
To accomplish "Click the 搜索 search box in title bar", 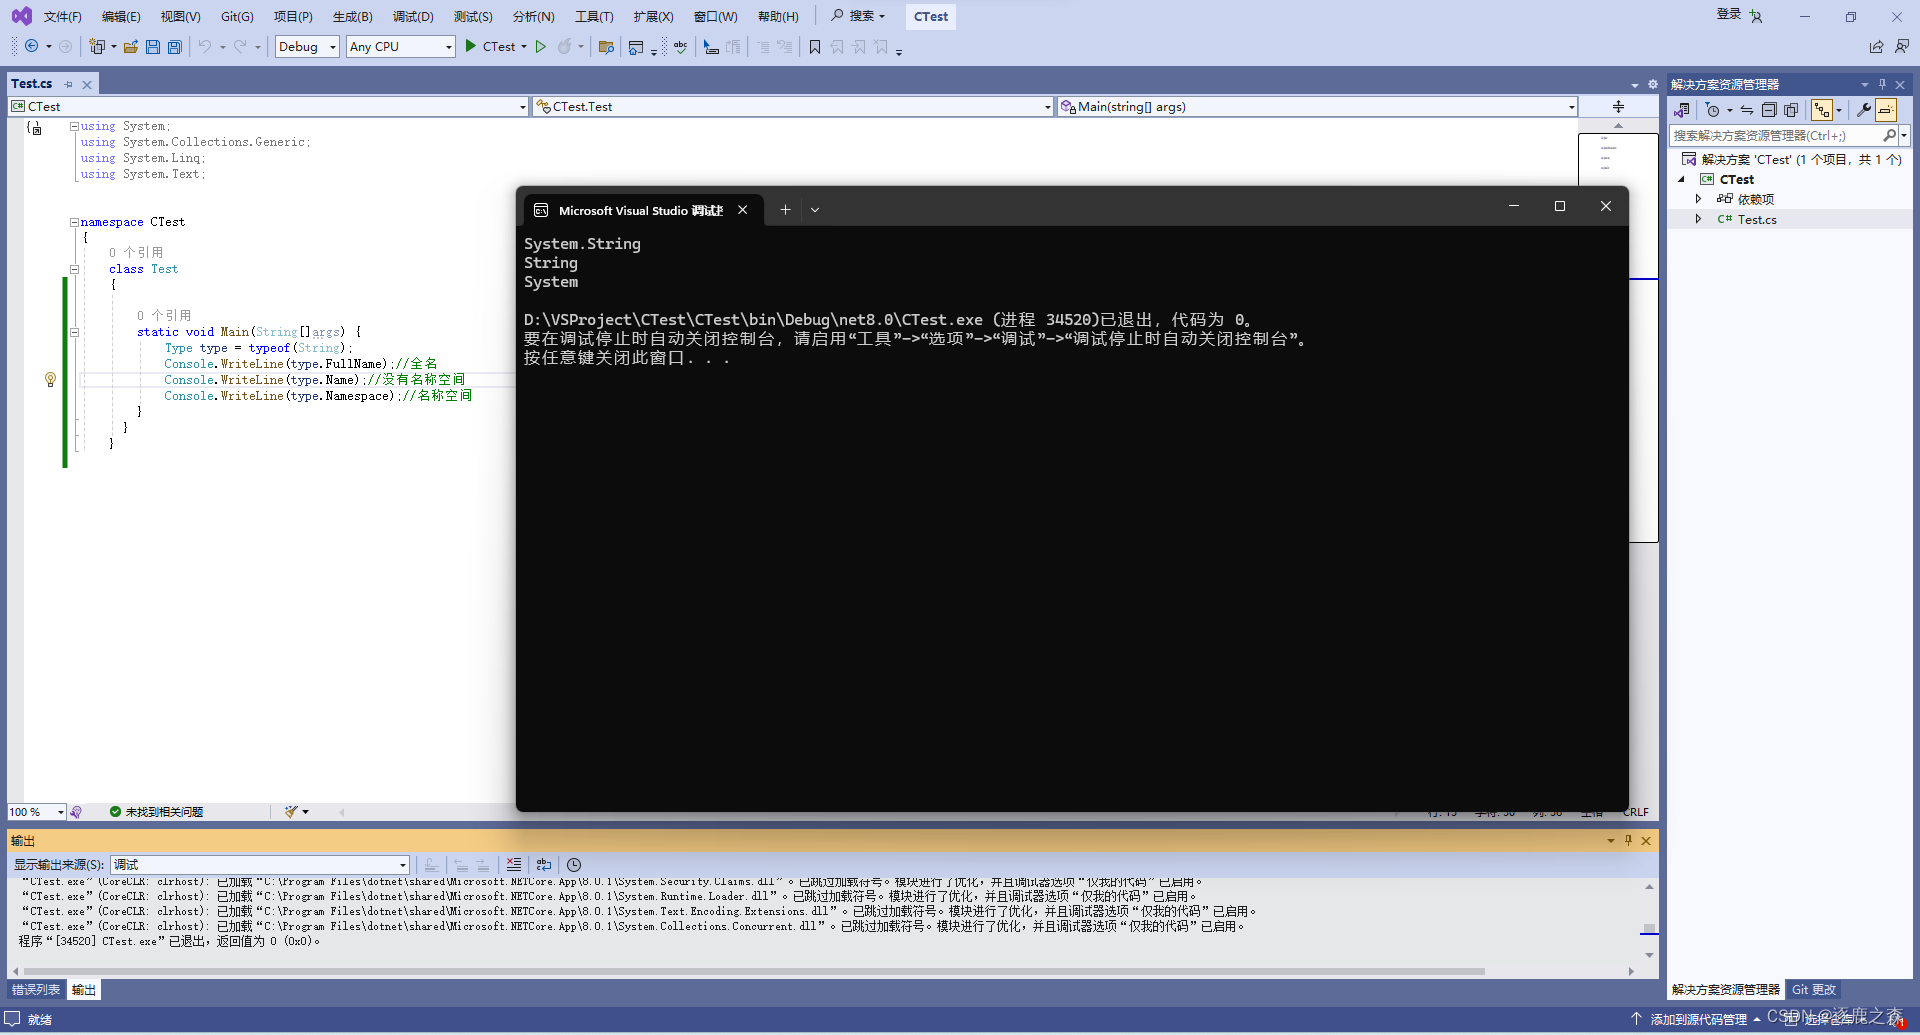I will pyautogui.click(x=859, y=16).
